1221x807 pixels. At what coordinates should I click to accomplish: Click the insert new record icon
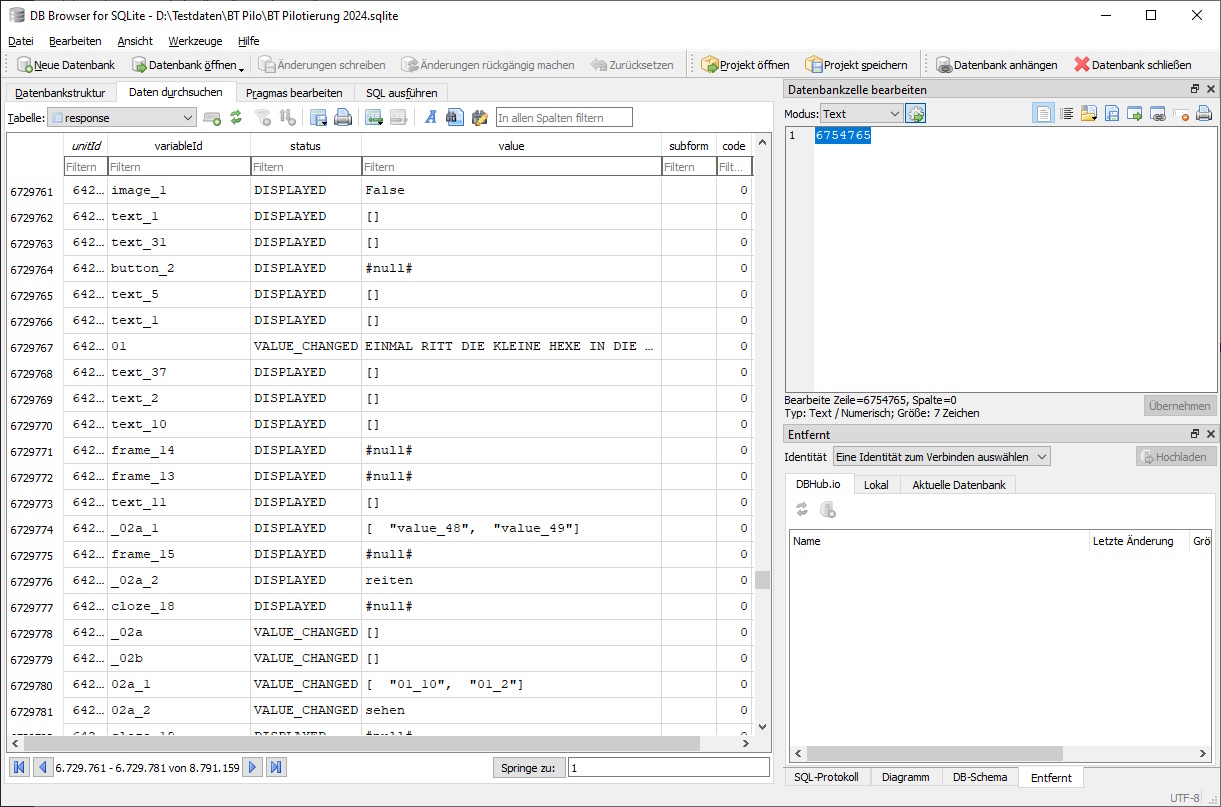373,118
